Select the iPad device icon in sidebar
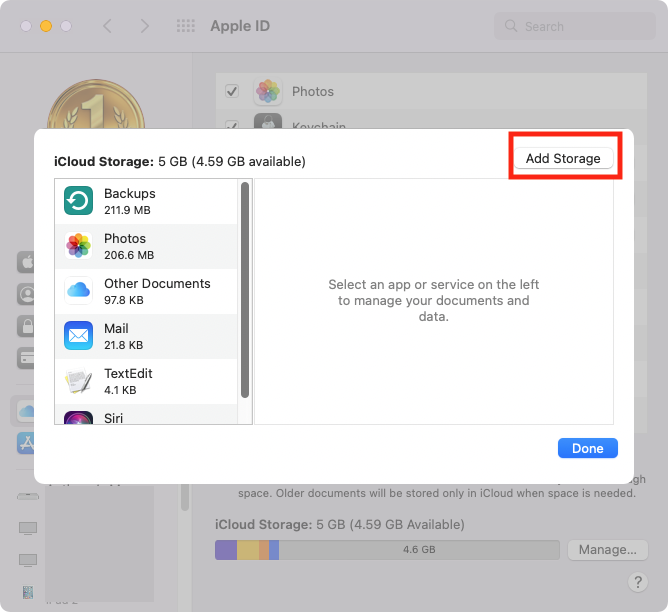This screenshot has width=668, height=612. coord(28,592)
